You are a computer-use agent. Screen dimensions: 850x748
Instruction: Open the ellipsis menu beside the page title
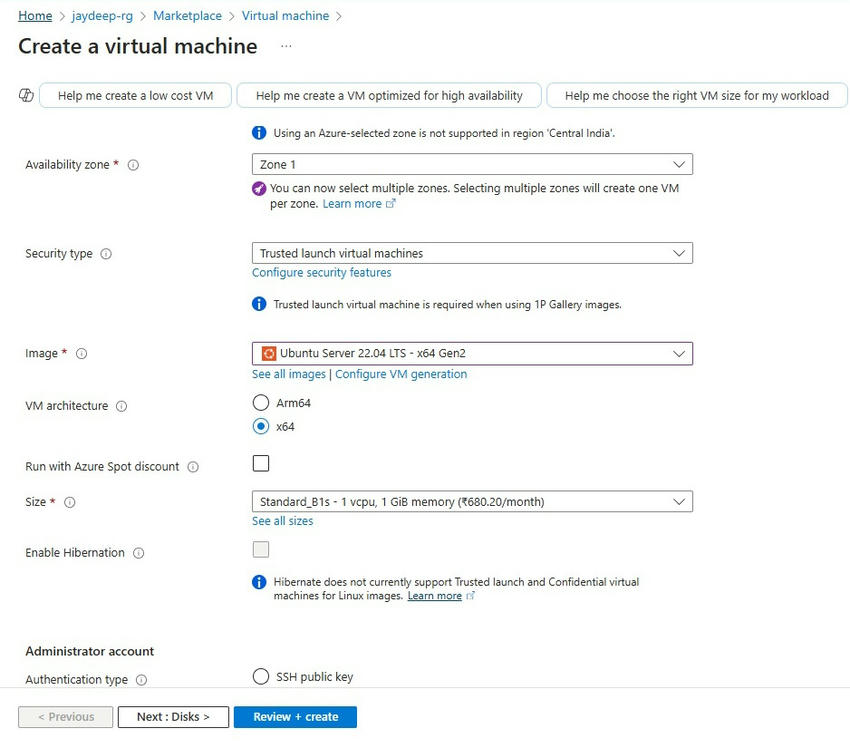pyautogui.click(x=285, y=46)
